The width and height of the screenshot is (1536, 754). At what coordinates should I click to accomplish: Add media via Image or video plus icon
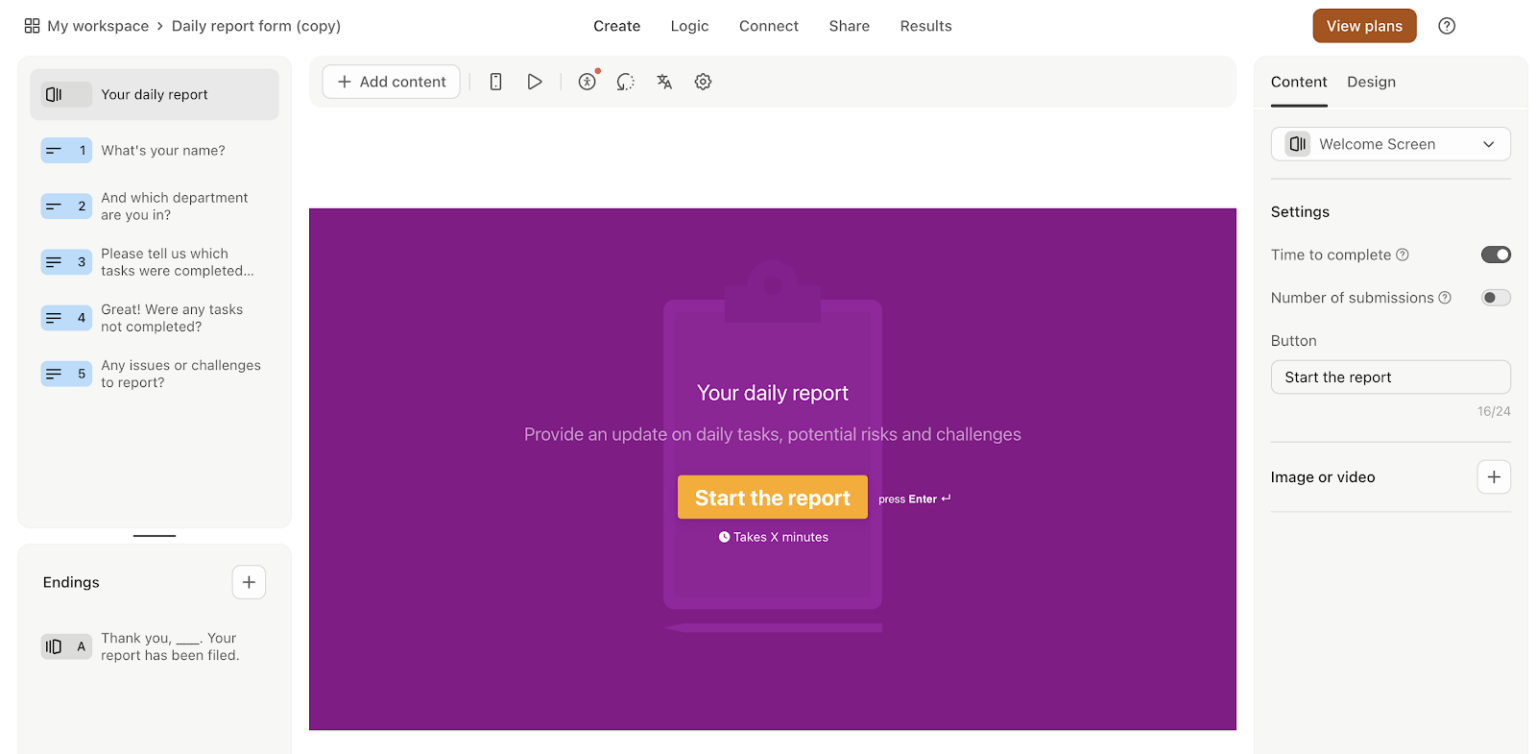1495,477
